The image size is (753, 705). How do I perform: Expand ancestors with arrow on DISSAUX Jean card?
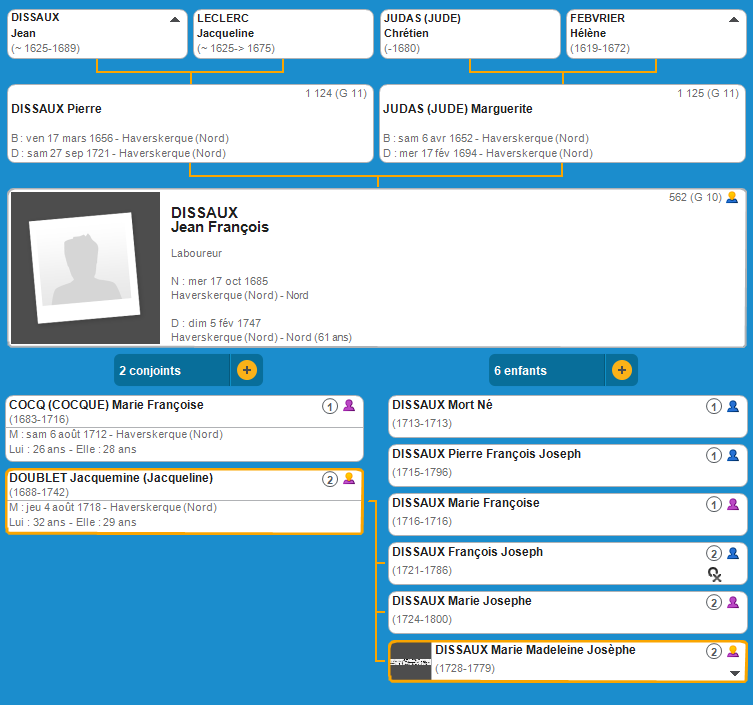pos(175,19)
